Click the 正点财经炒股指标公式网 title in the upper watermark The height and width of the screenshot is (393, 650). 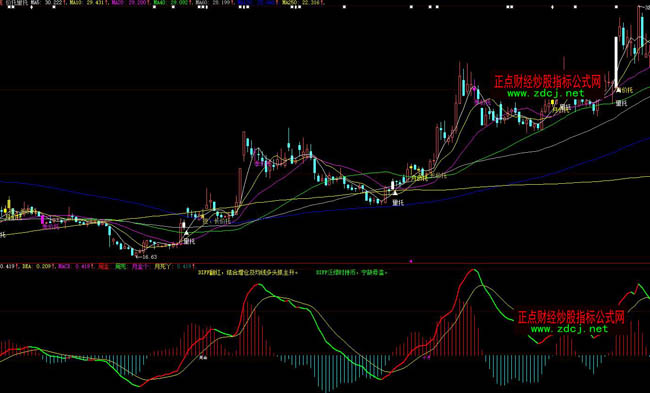coord(547,82)
